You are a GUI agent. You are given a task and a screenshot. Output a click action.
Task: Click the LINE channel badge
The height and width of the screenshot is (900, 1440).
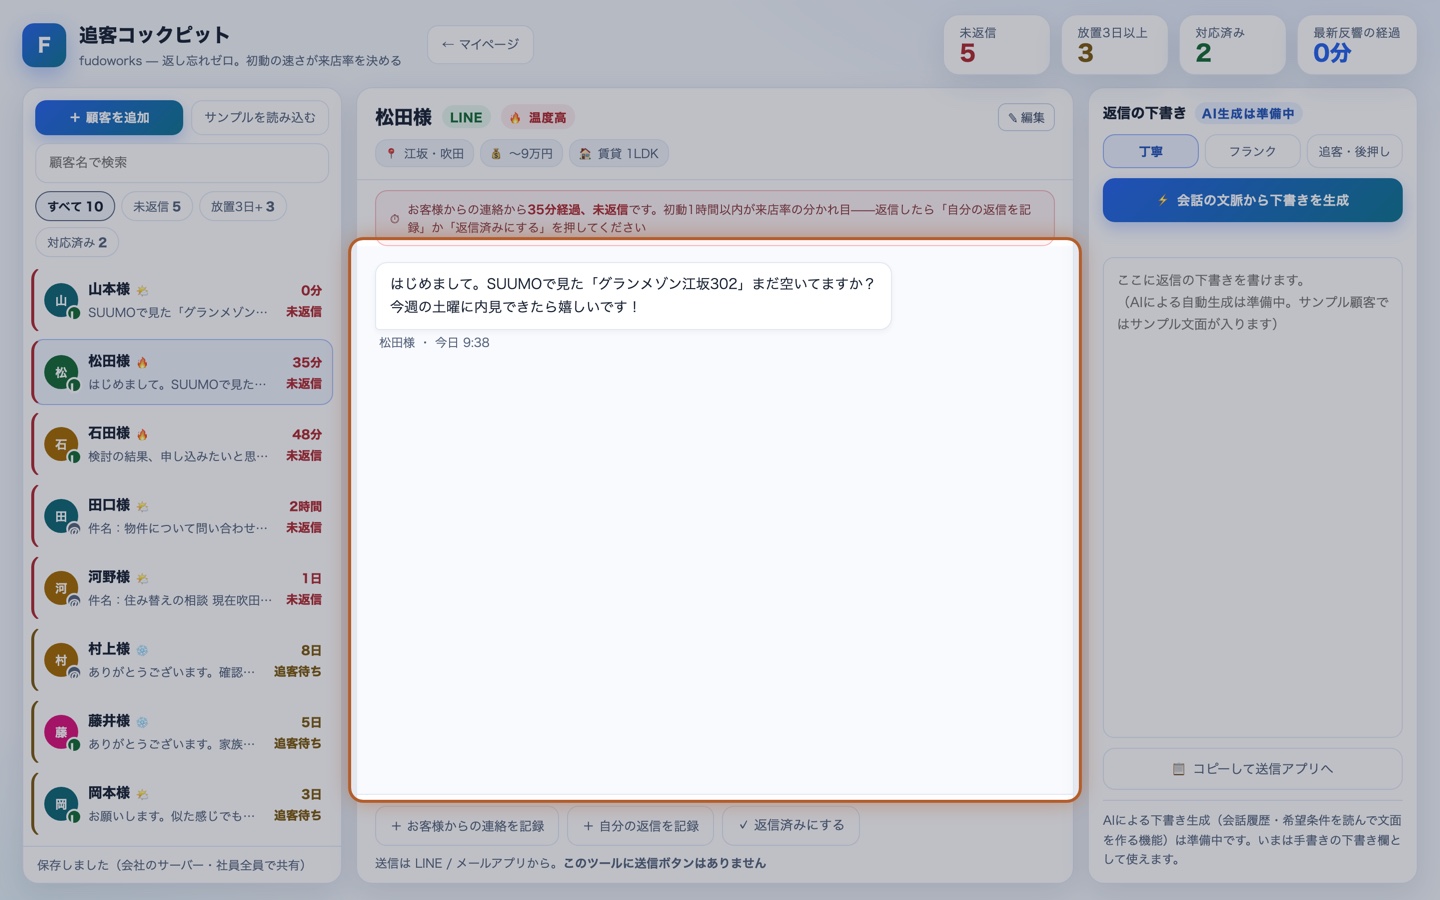[466, 117]
